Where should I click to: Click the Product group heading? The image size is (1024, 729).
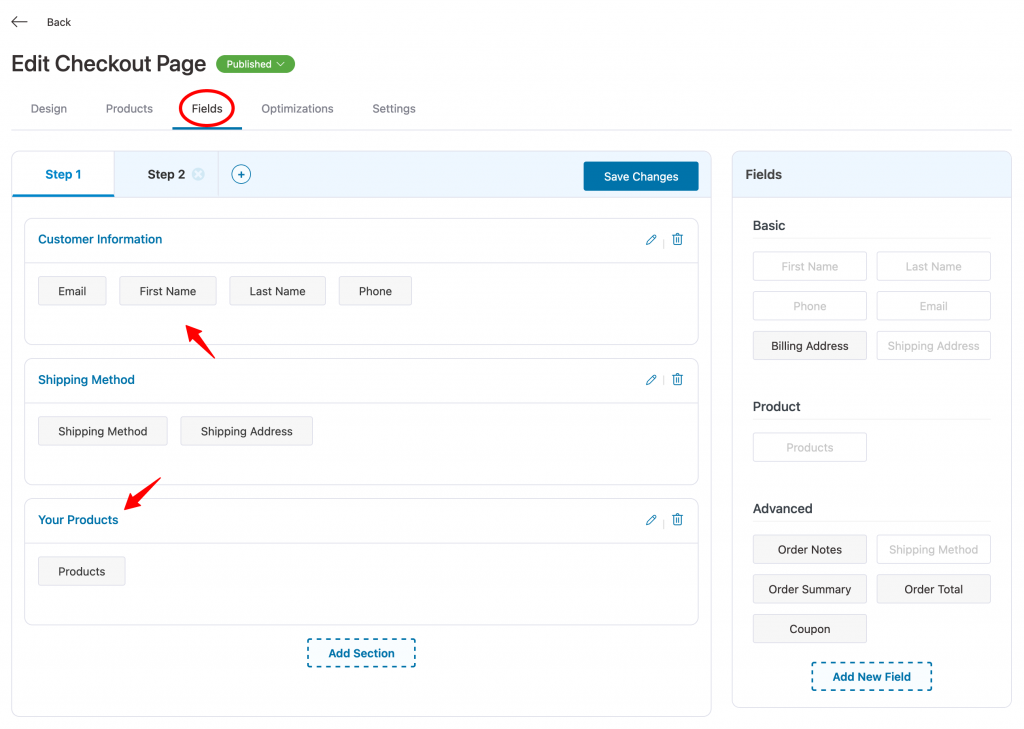coord(776,406)
